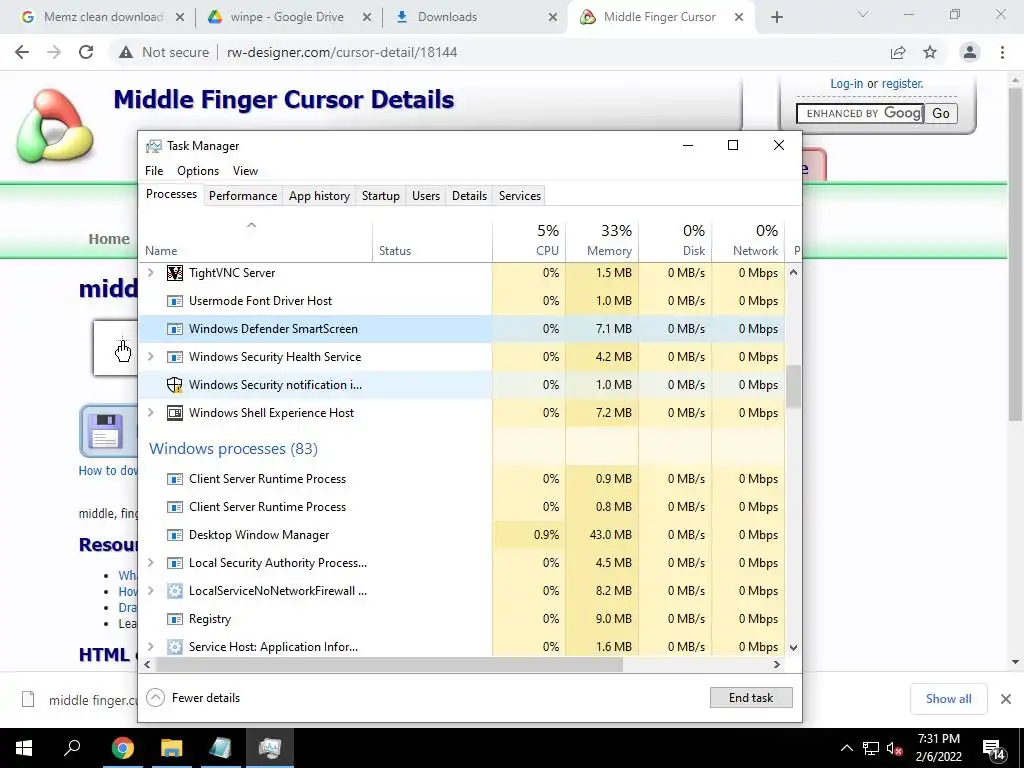The height and width of the screenshot is (768, 1024).
Task: Switch to the Details tab
Action: coord(469,196)
